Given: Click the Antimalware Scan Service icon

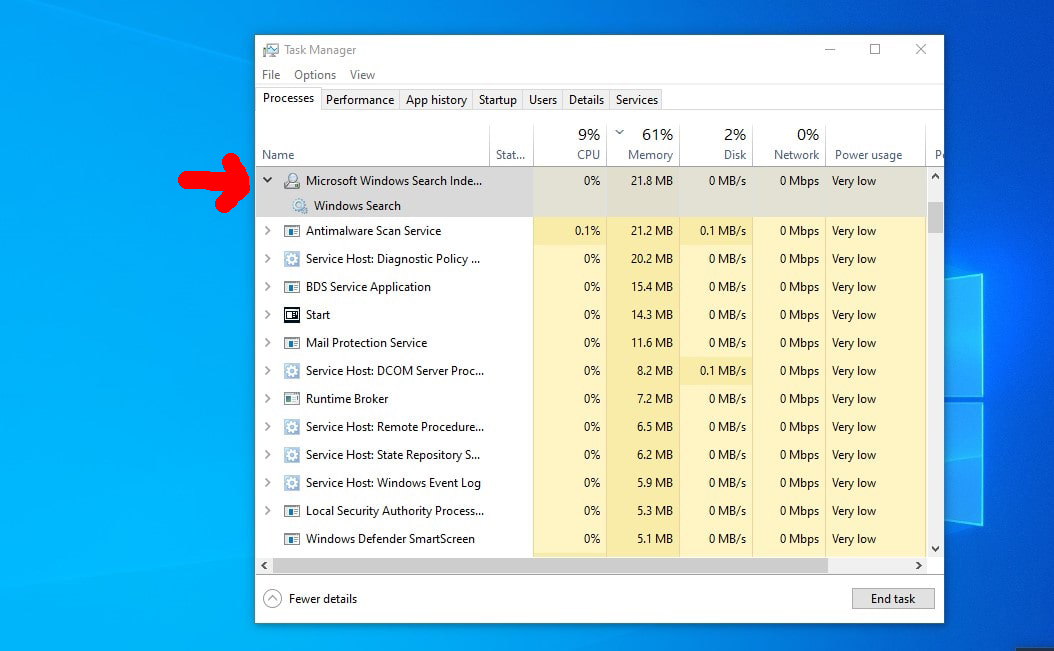Looking at the screenshot, I should [292, 231].
